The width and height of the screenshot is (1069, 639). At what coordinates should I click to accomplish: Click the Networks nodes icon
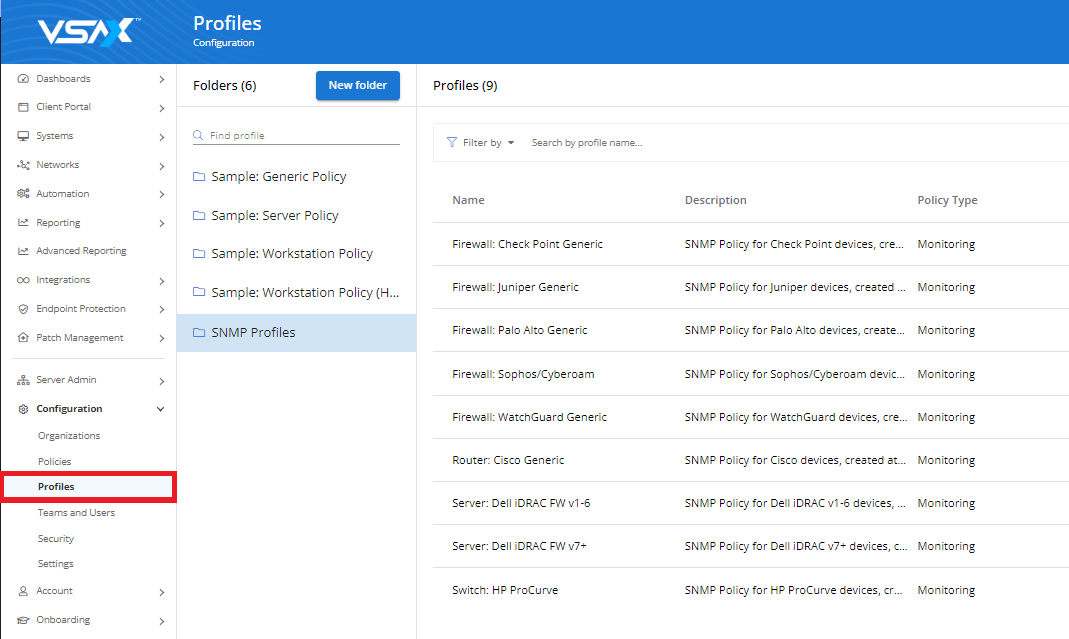(x=23, y=165)
